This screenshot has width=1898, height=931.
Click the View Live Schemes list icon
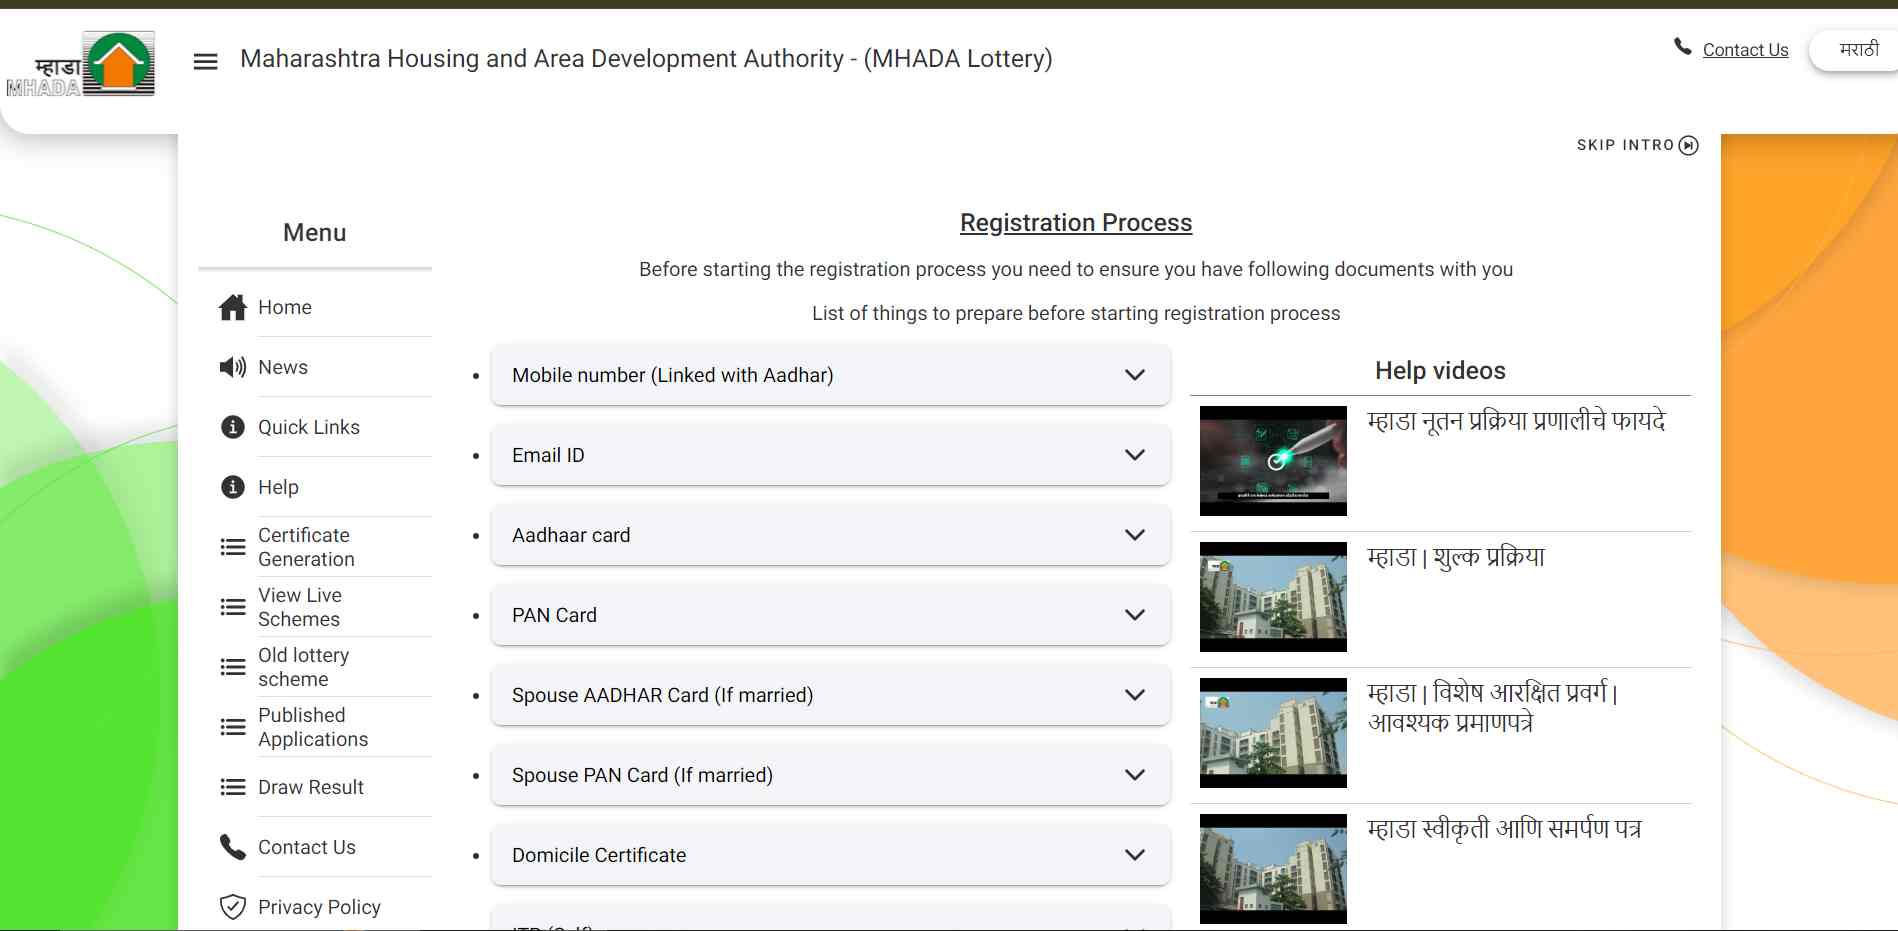click(x=233, y=607)
